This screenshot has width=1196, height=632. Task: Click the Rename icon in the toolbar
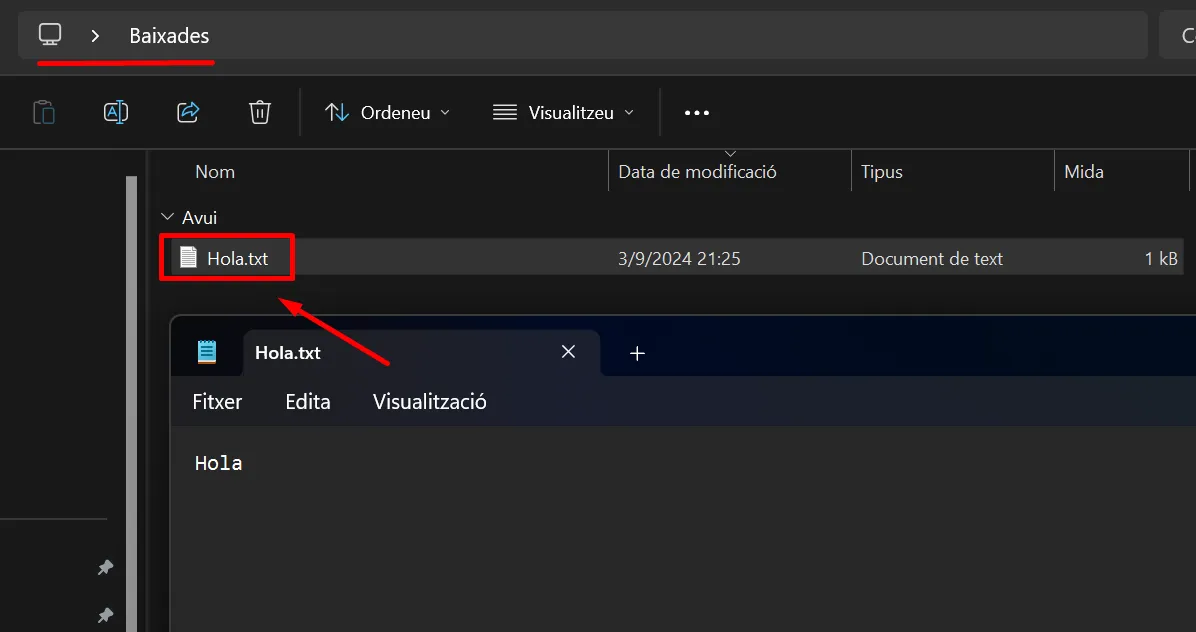coord(116,112)
